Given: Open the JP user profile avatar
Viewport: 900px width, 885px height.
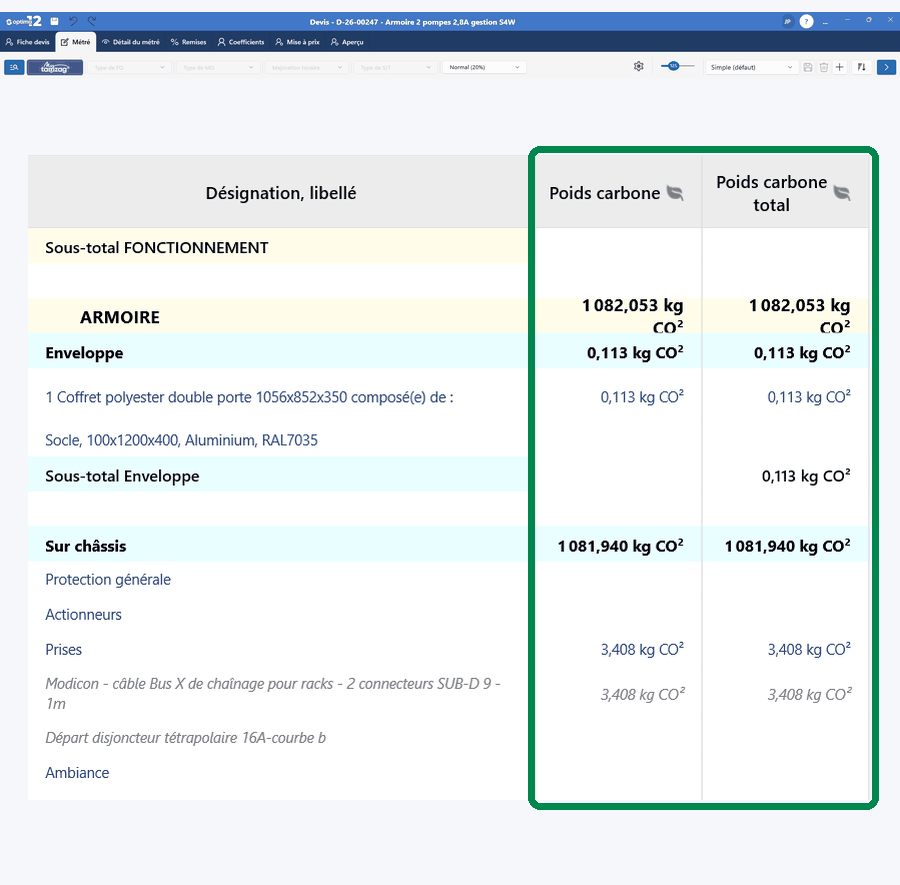Looking at the screenshot, I should click(x=788, y=22).
